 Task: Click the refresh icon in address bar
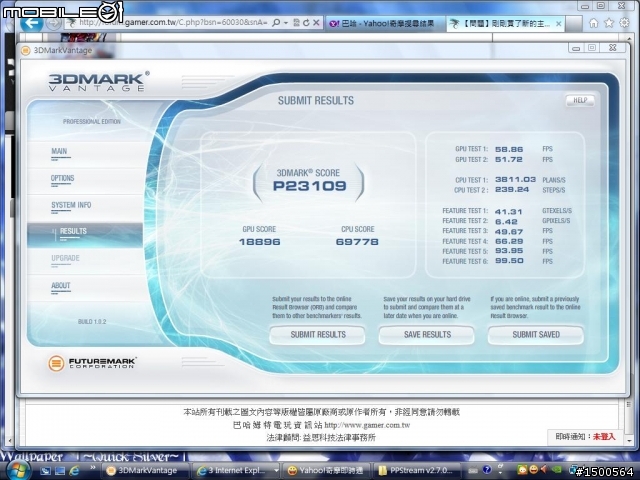306,23
